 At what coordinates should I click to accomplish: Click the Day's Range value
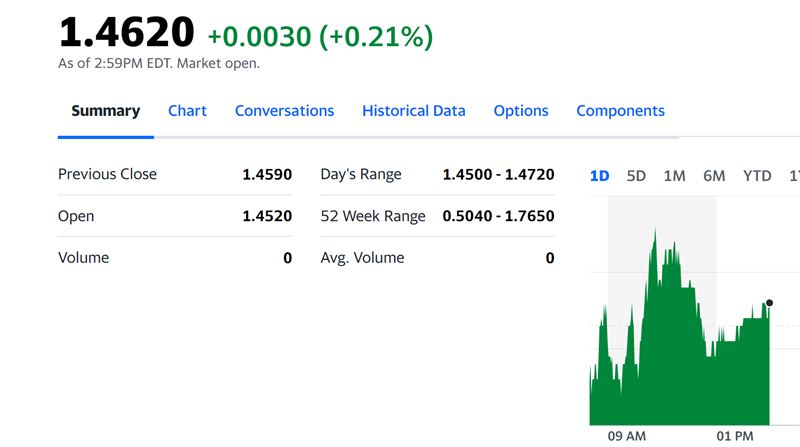[498, 175]
